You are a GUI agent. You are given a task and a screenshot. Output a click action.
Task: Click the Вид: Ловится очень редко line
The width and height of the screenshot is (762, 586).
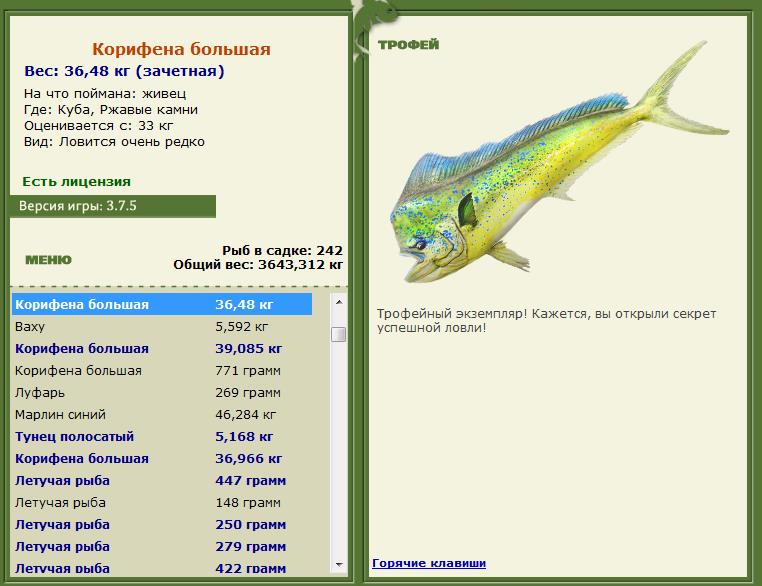pyautogui.click(x=114, y=141)
